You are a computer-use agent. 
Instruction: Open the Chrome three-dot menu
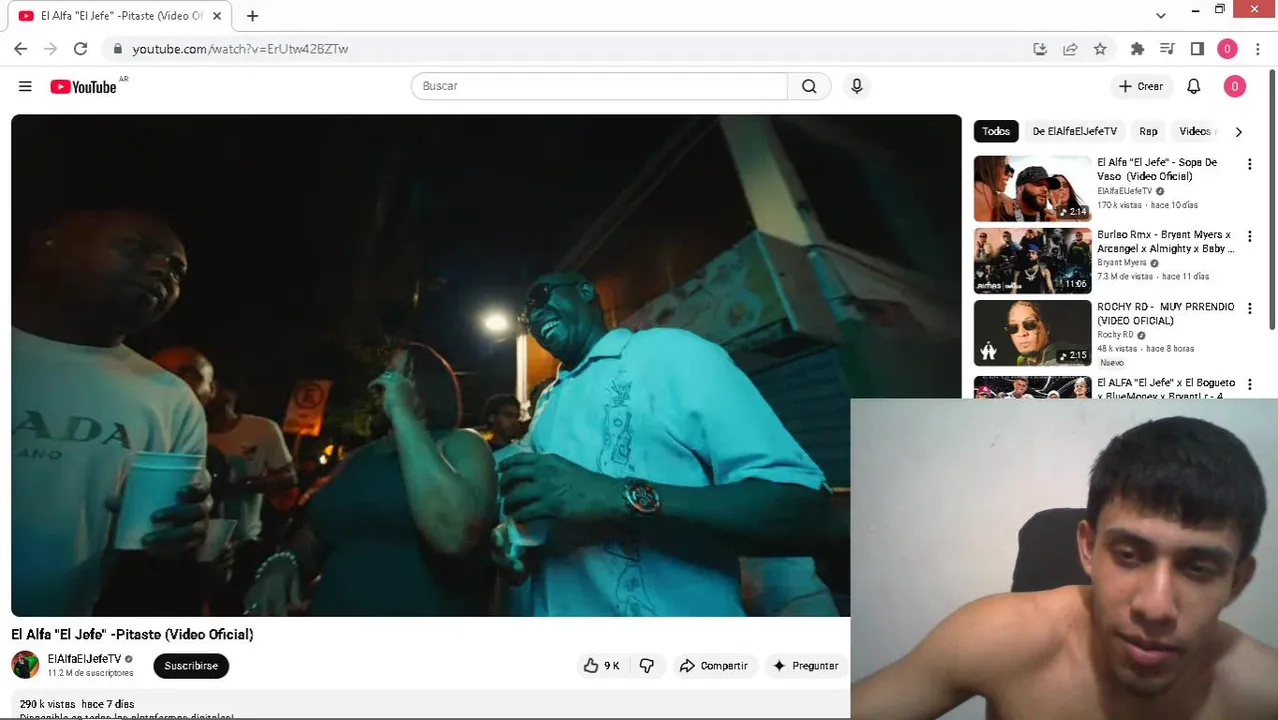tap(1257, 48)
